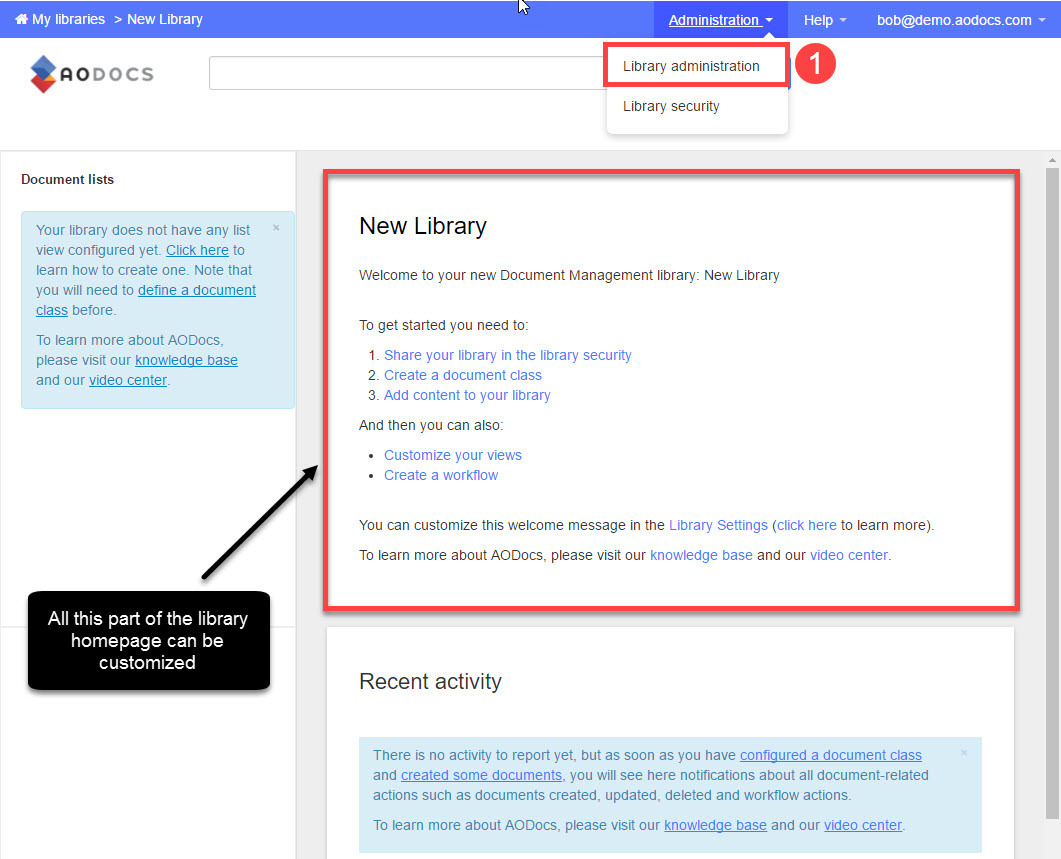Open knowledge base link in Recent activity
The image size is (1061, 859).
(715, 825)
